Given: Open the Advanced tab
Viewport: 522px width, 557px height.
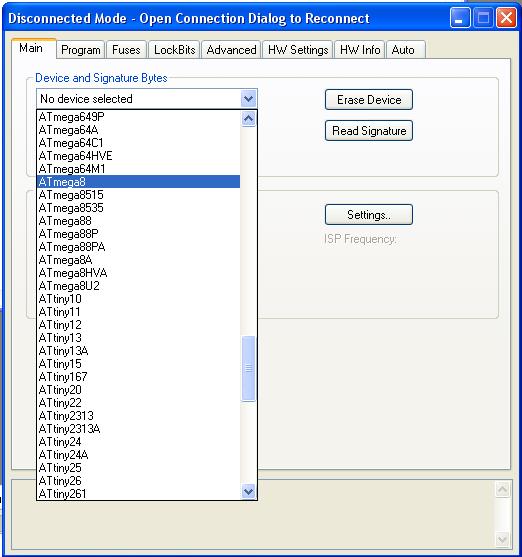Looking at the screenshot, I should [x=231, y=49].
